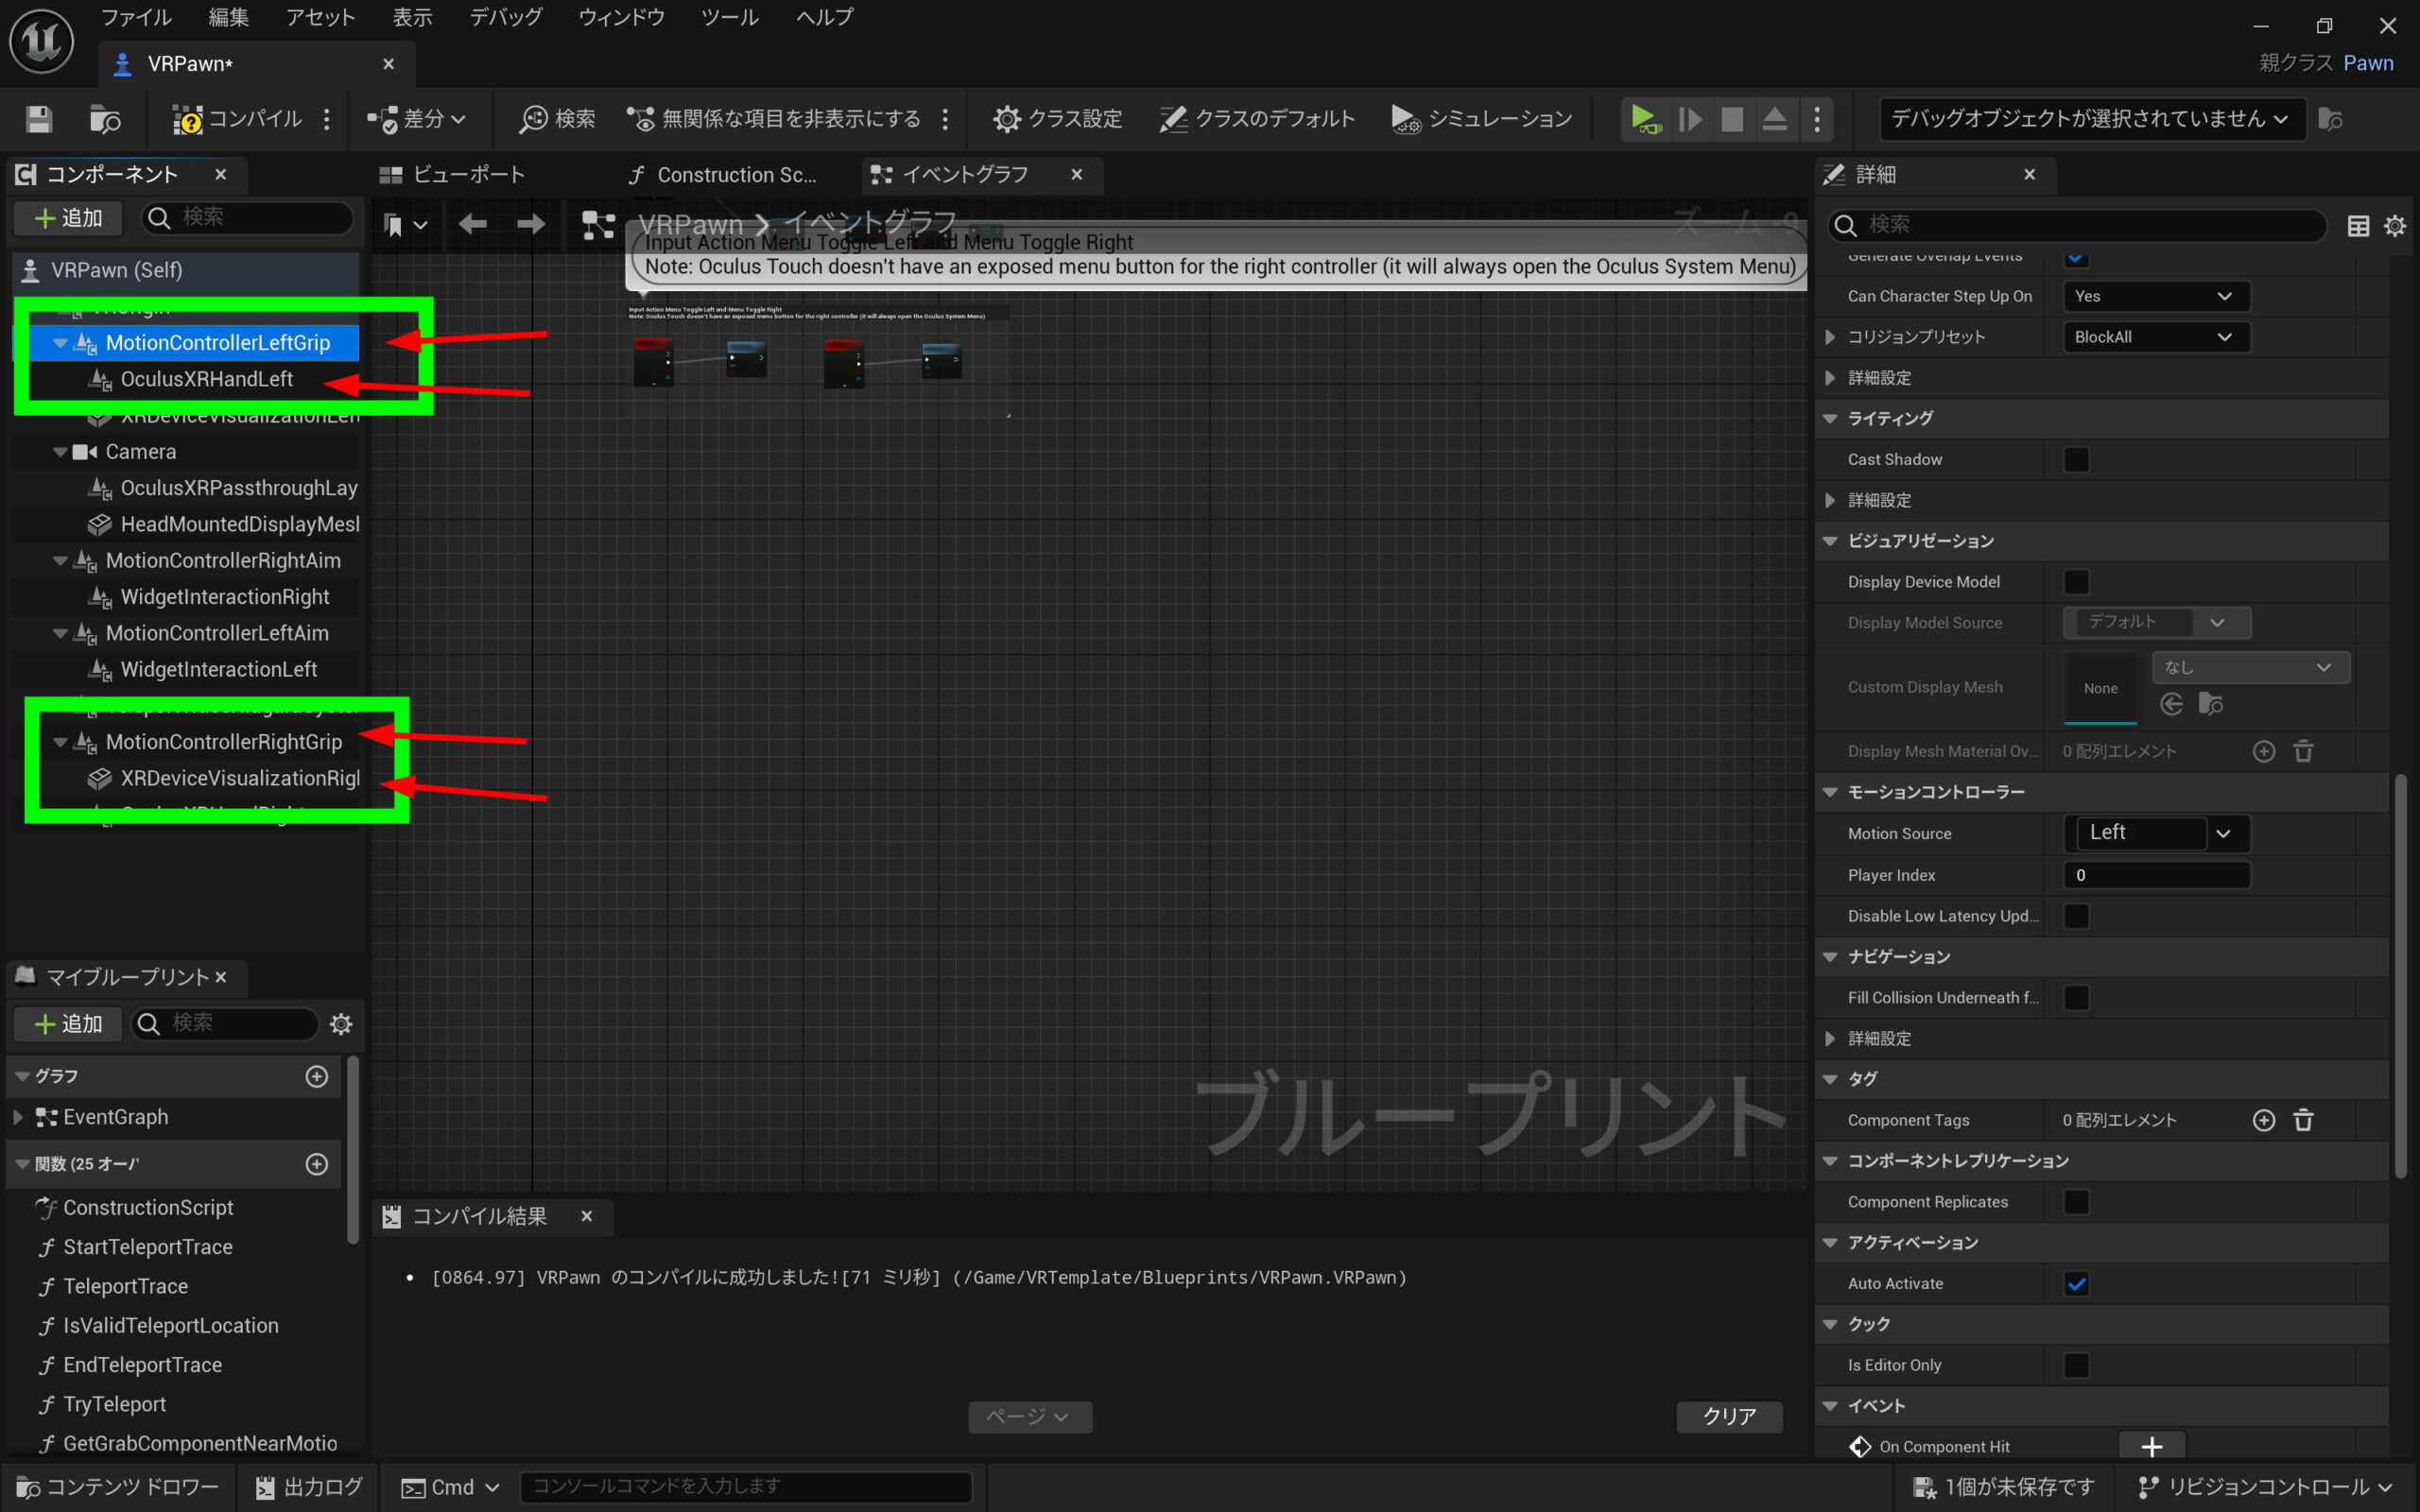Image resolution: width=2420 pixels, height=1512 pixels.
Task: Click the Save blueprint floppy icon
Action: click(x=39, y=119)
